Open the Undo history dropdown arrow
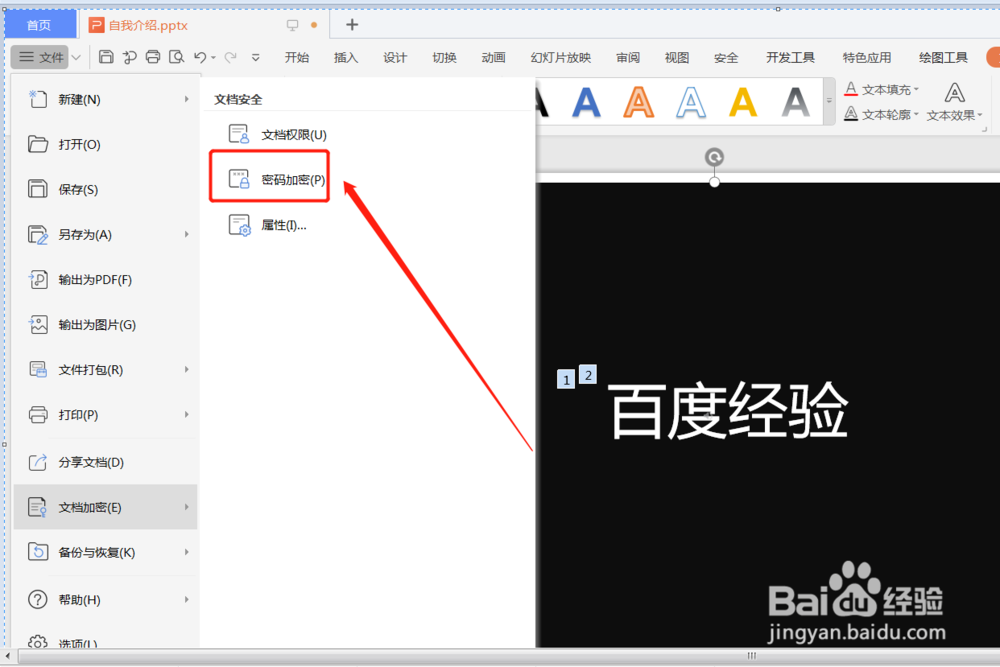 pyautogui.click(x=213, y=57)
